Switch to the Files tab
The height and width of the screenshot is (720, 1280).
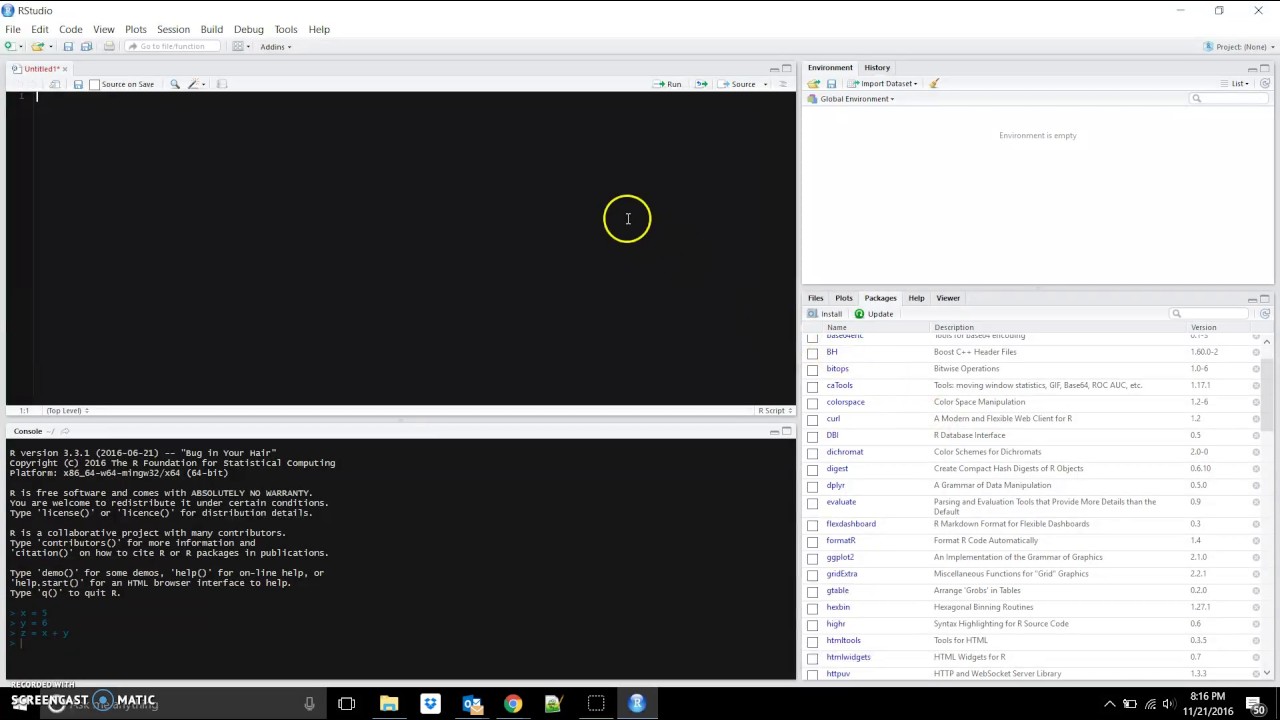pyautogui.click(x=815, y=298)
